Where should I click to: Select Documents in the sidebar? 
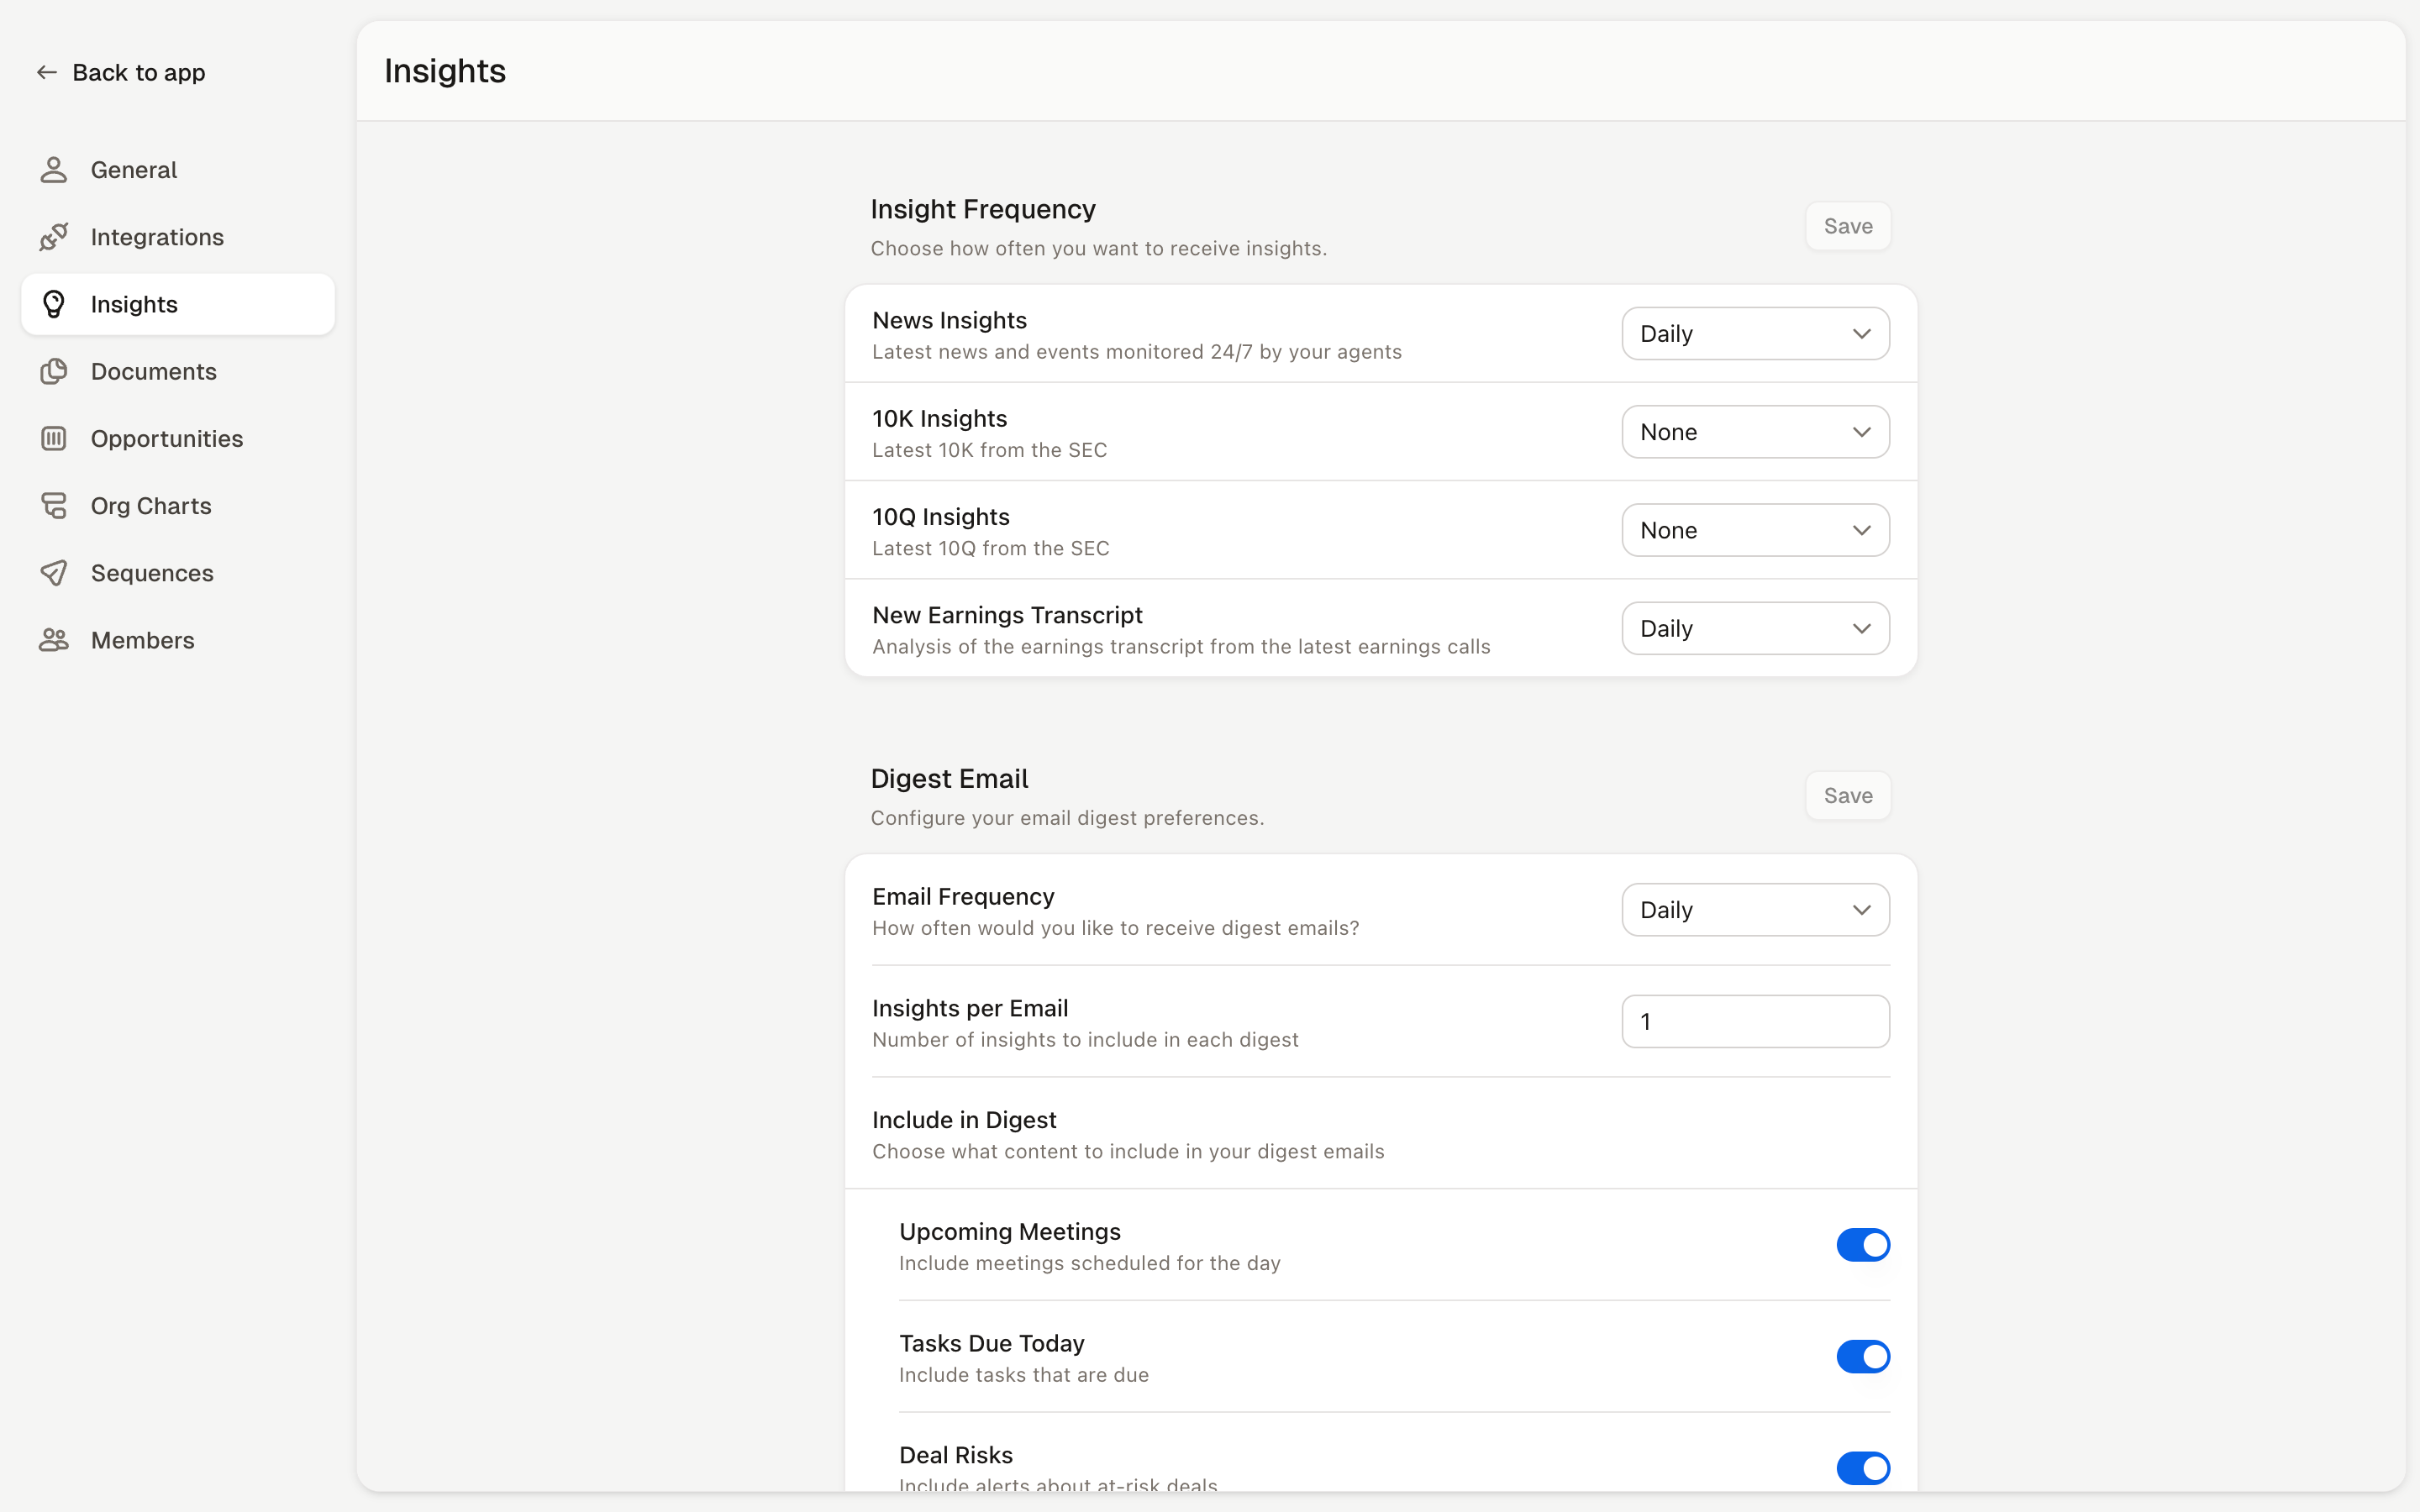(x=178, y=371)
